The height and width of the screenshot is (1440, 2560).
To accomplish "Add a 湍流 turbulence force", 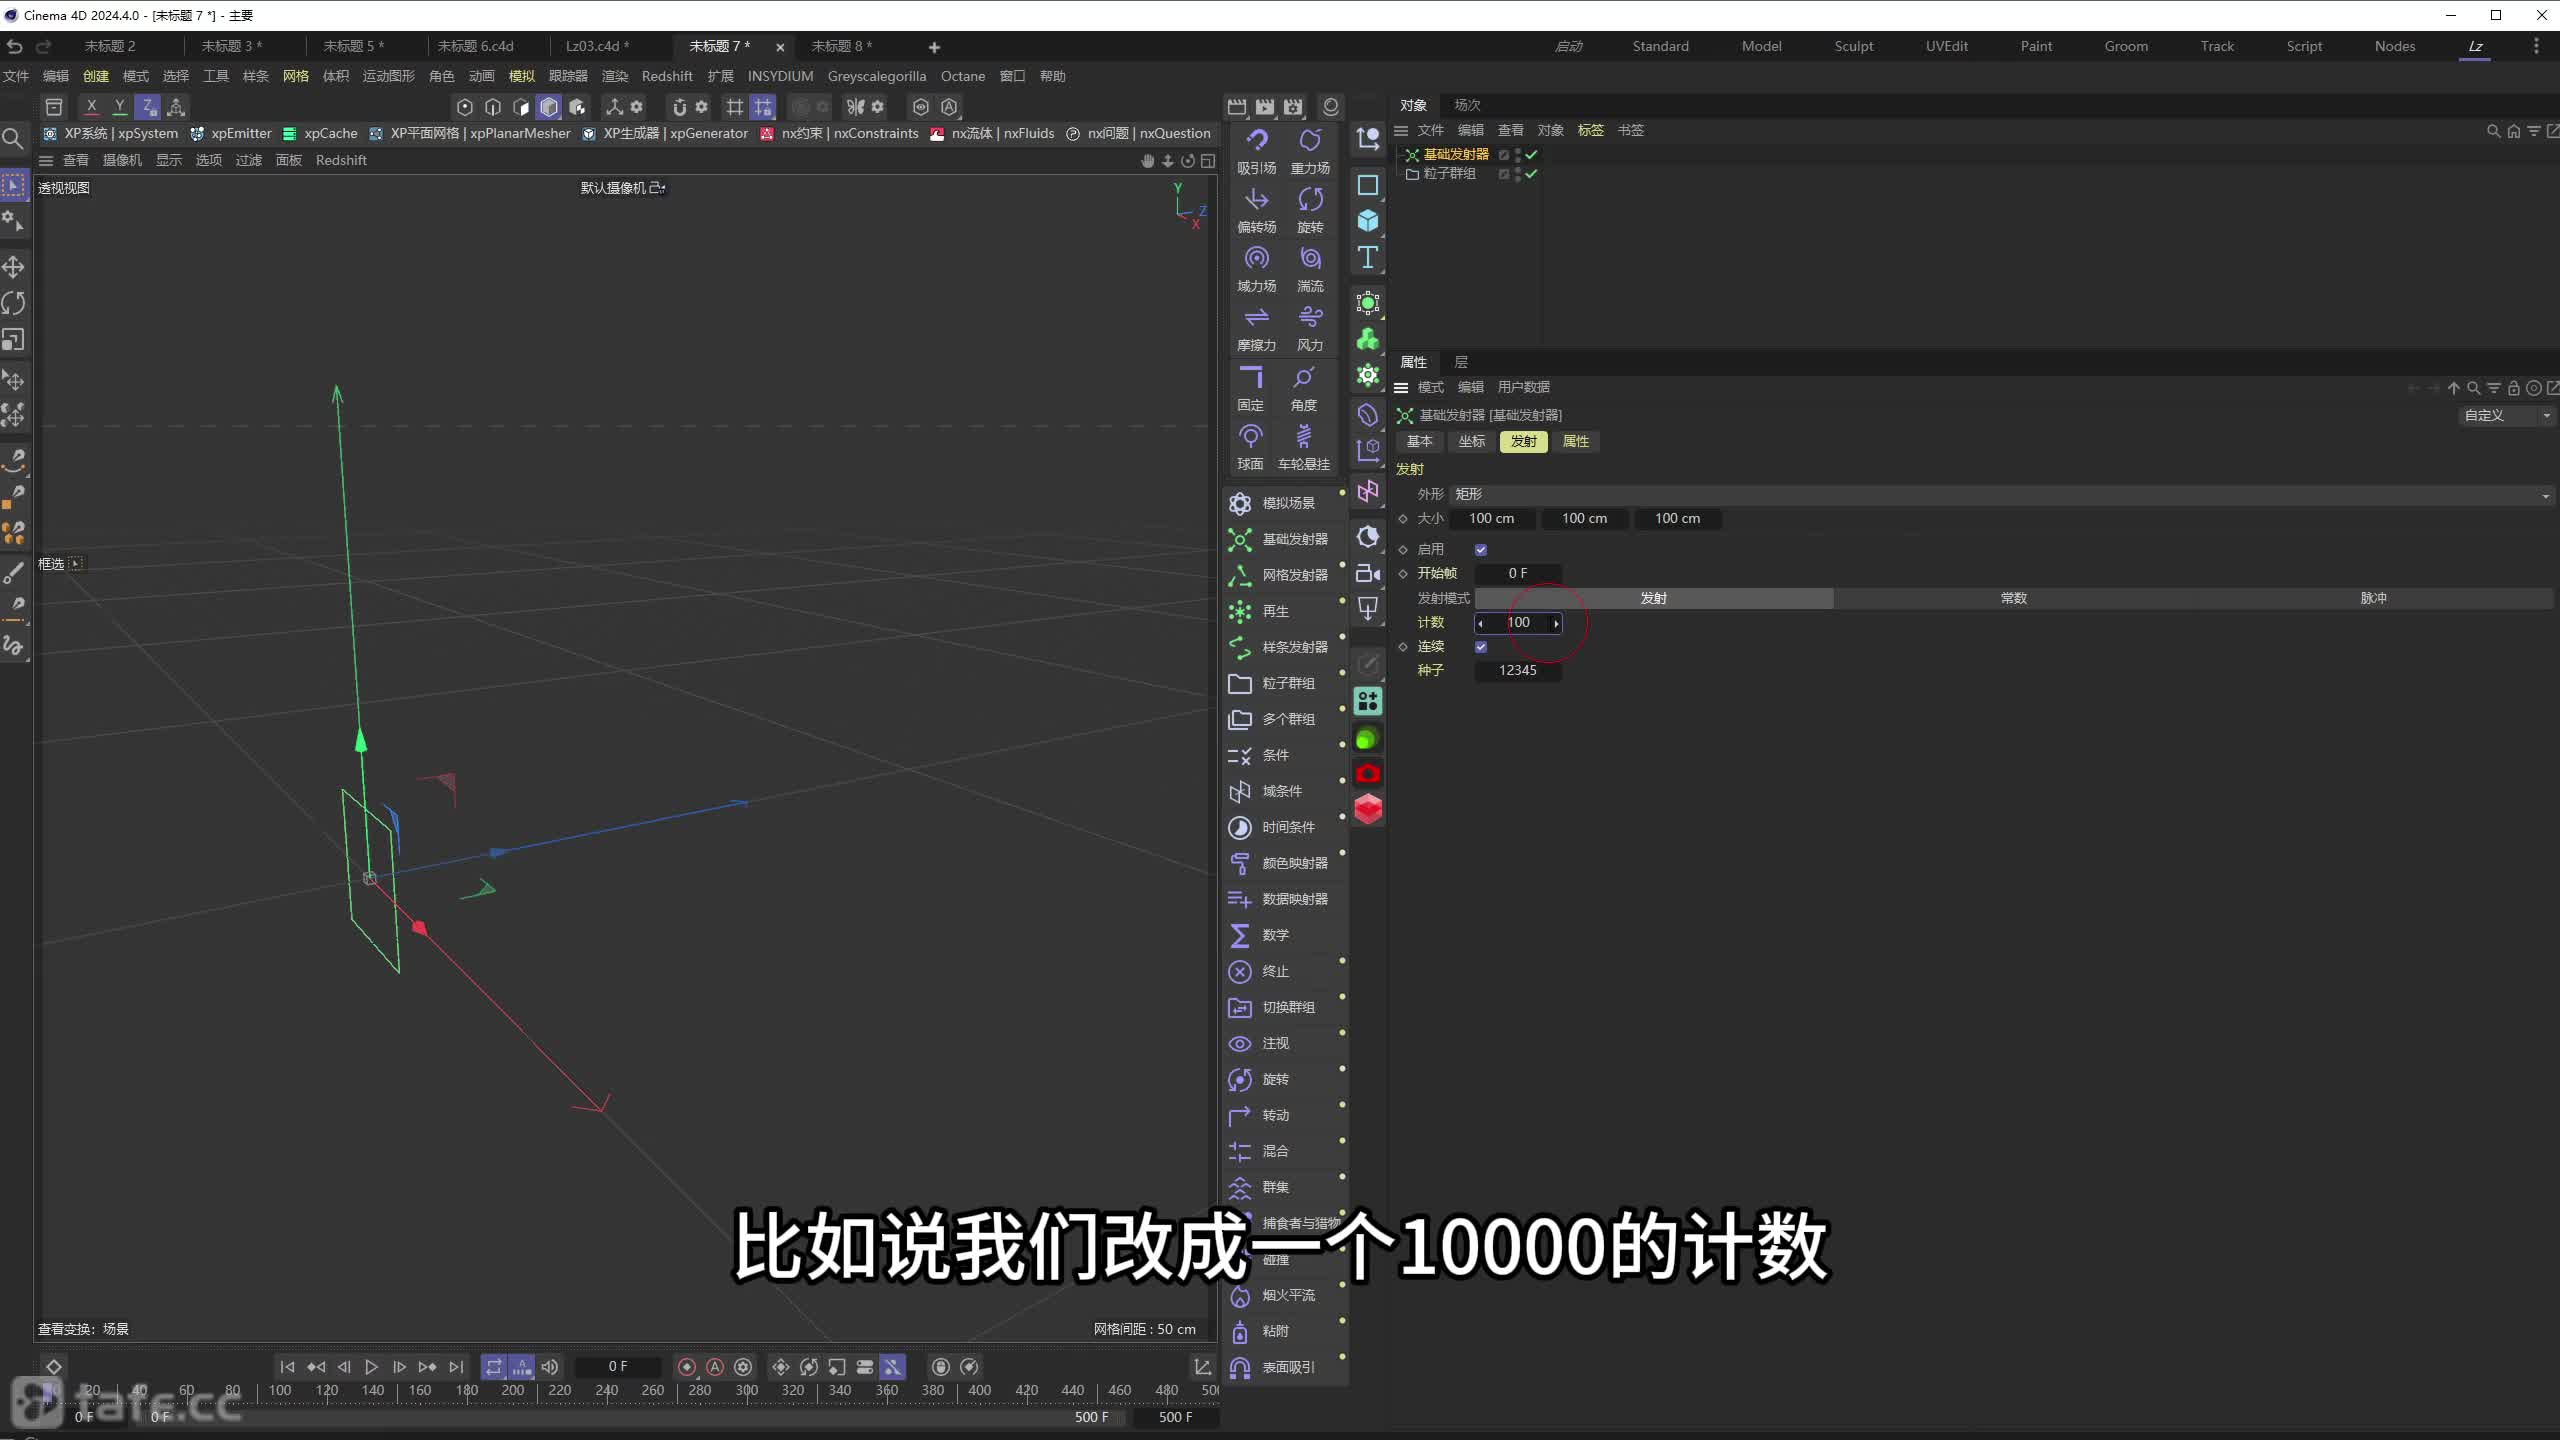I will 1310,268.
